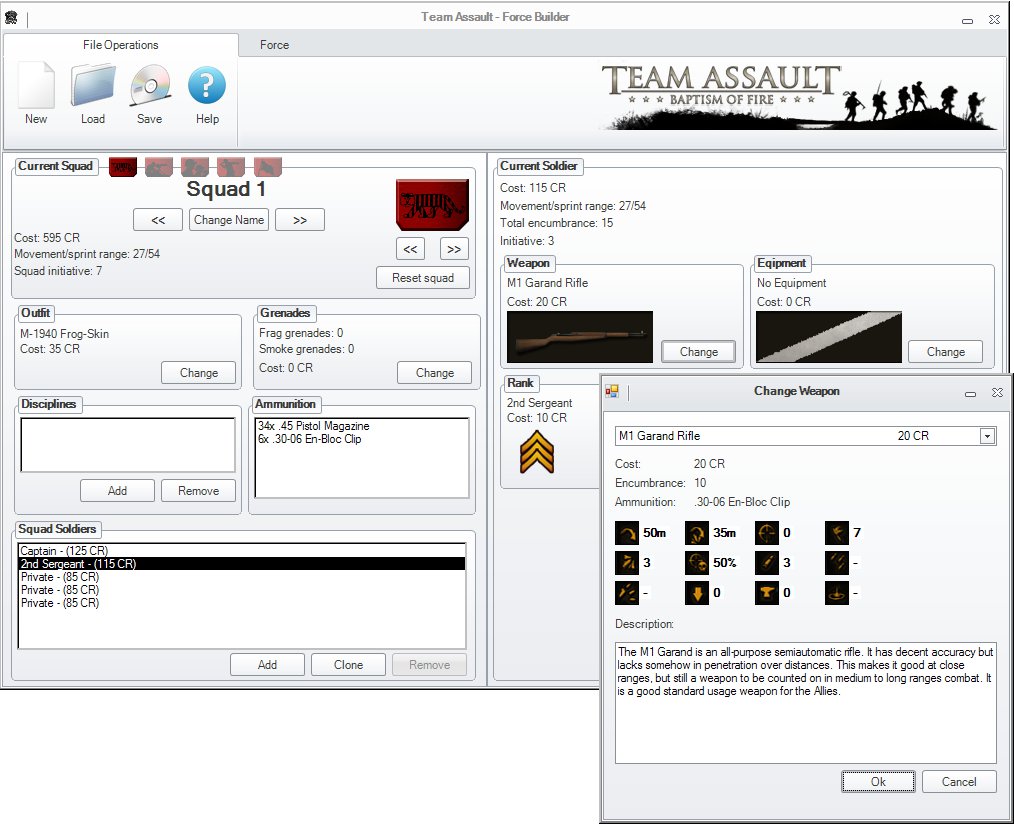Click the effective range stat icon in Change Weapon
Screen dimensions: 1014x824
point(626,533)
